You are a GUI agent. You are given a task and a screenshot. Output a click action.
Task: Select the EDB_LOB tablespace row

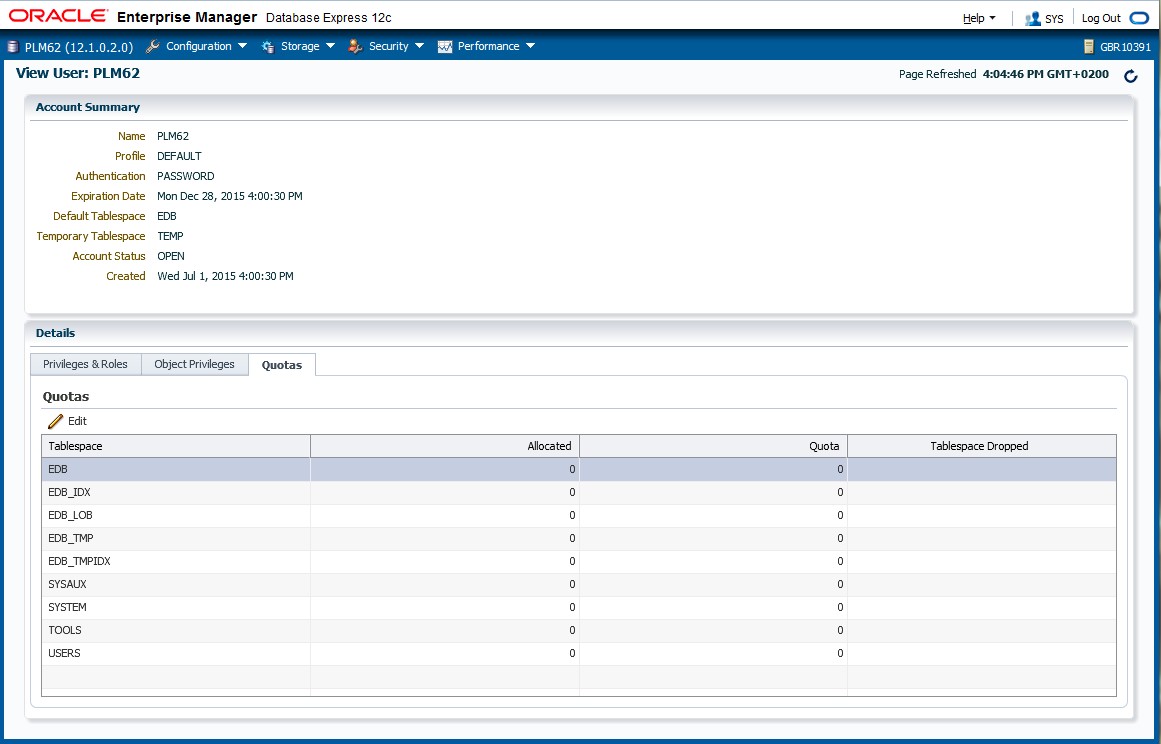579,515
